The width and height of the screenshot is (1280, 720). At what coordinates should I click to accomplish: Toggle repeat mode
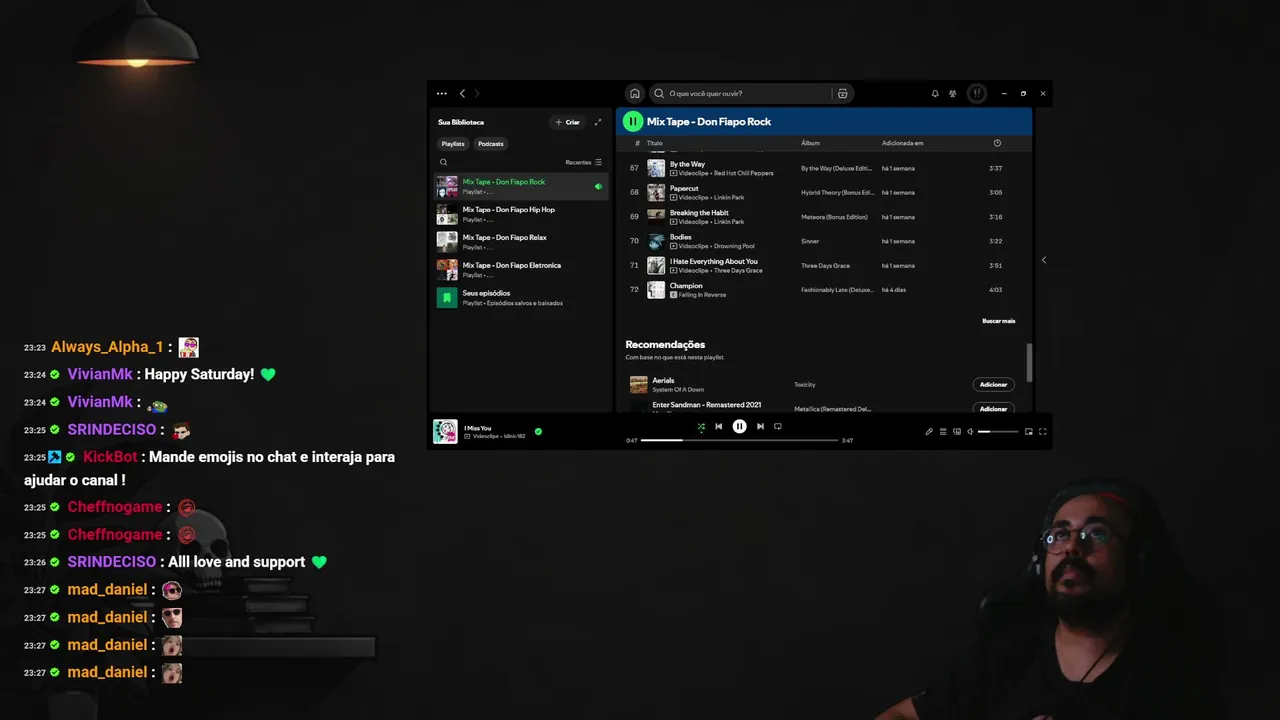pos(777,426)
